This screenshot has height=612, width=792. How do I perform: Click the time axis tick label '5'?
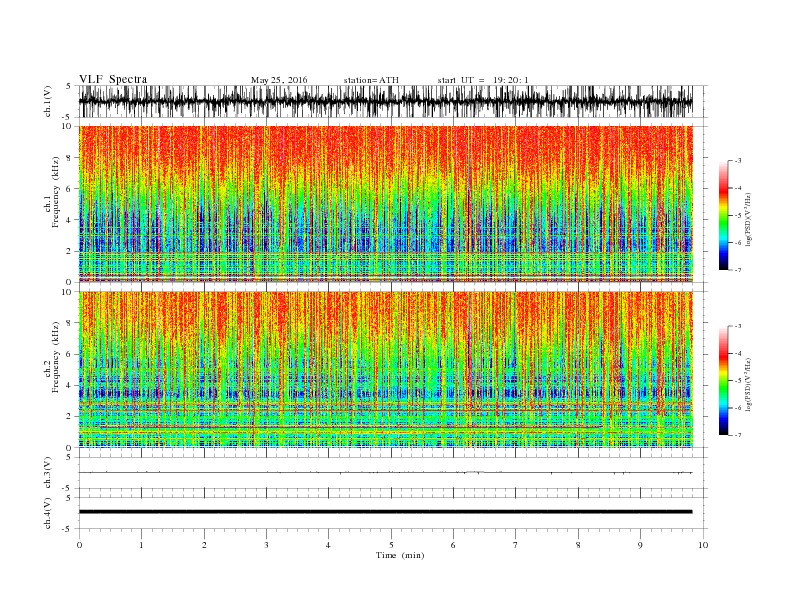[391, 545]
